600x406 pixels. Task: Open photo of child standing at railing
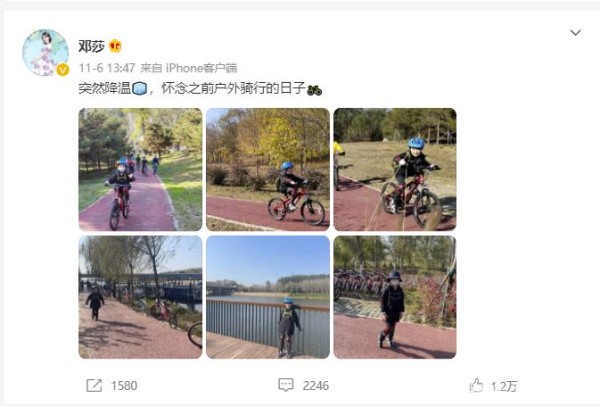click(268, 297)
